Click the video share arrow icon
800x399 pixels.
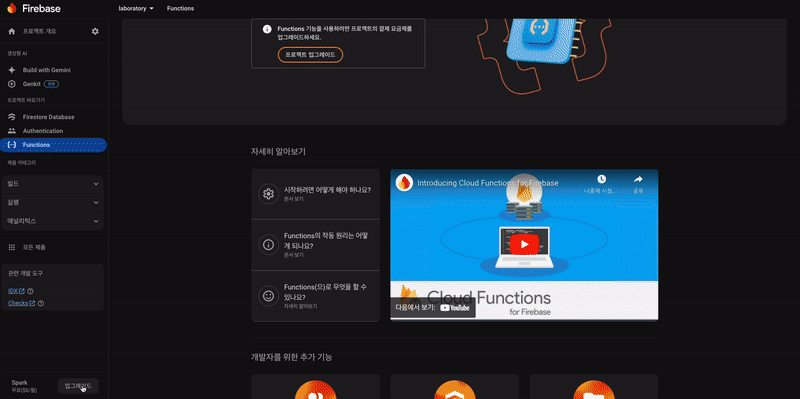click(x=638, y=179)
